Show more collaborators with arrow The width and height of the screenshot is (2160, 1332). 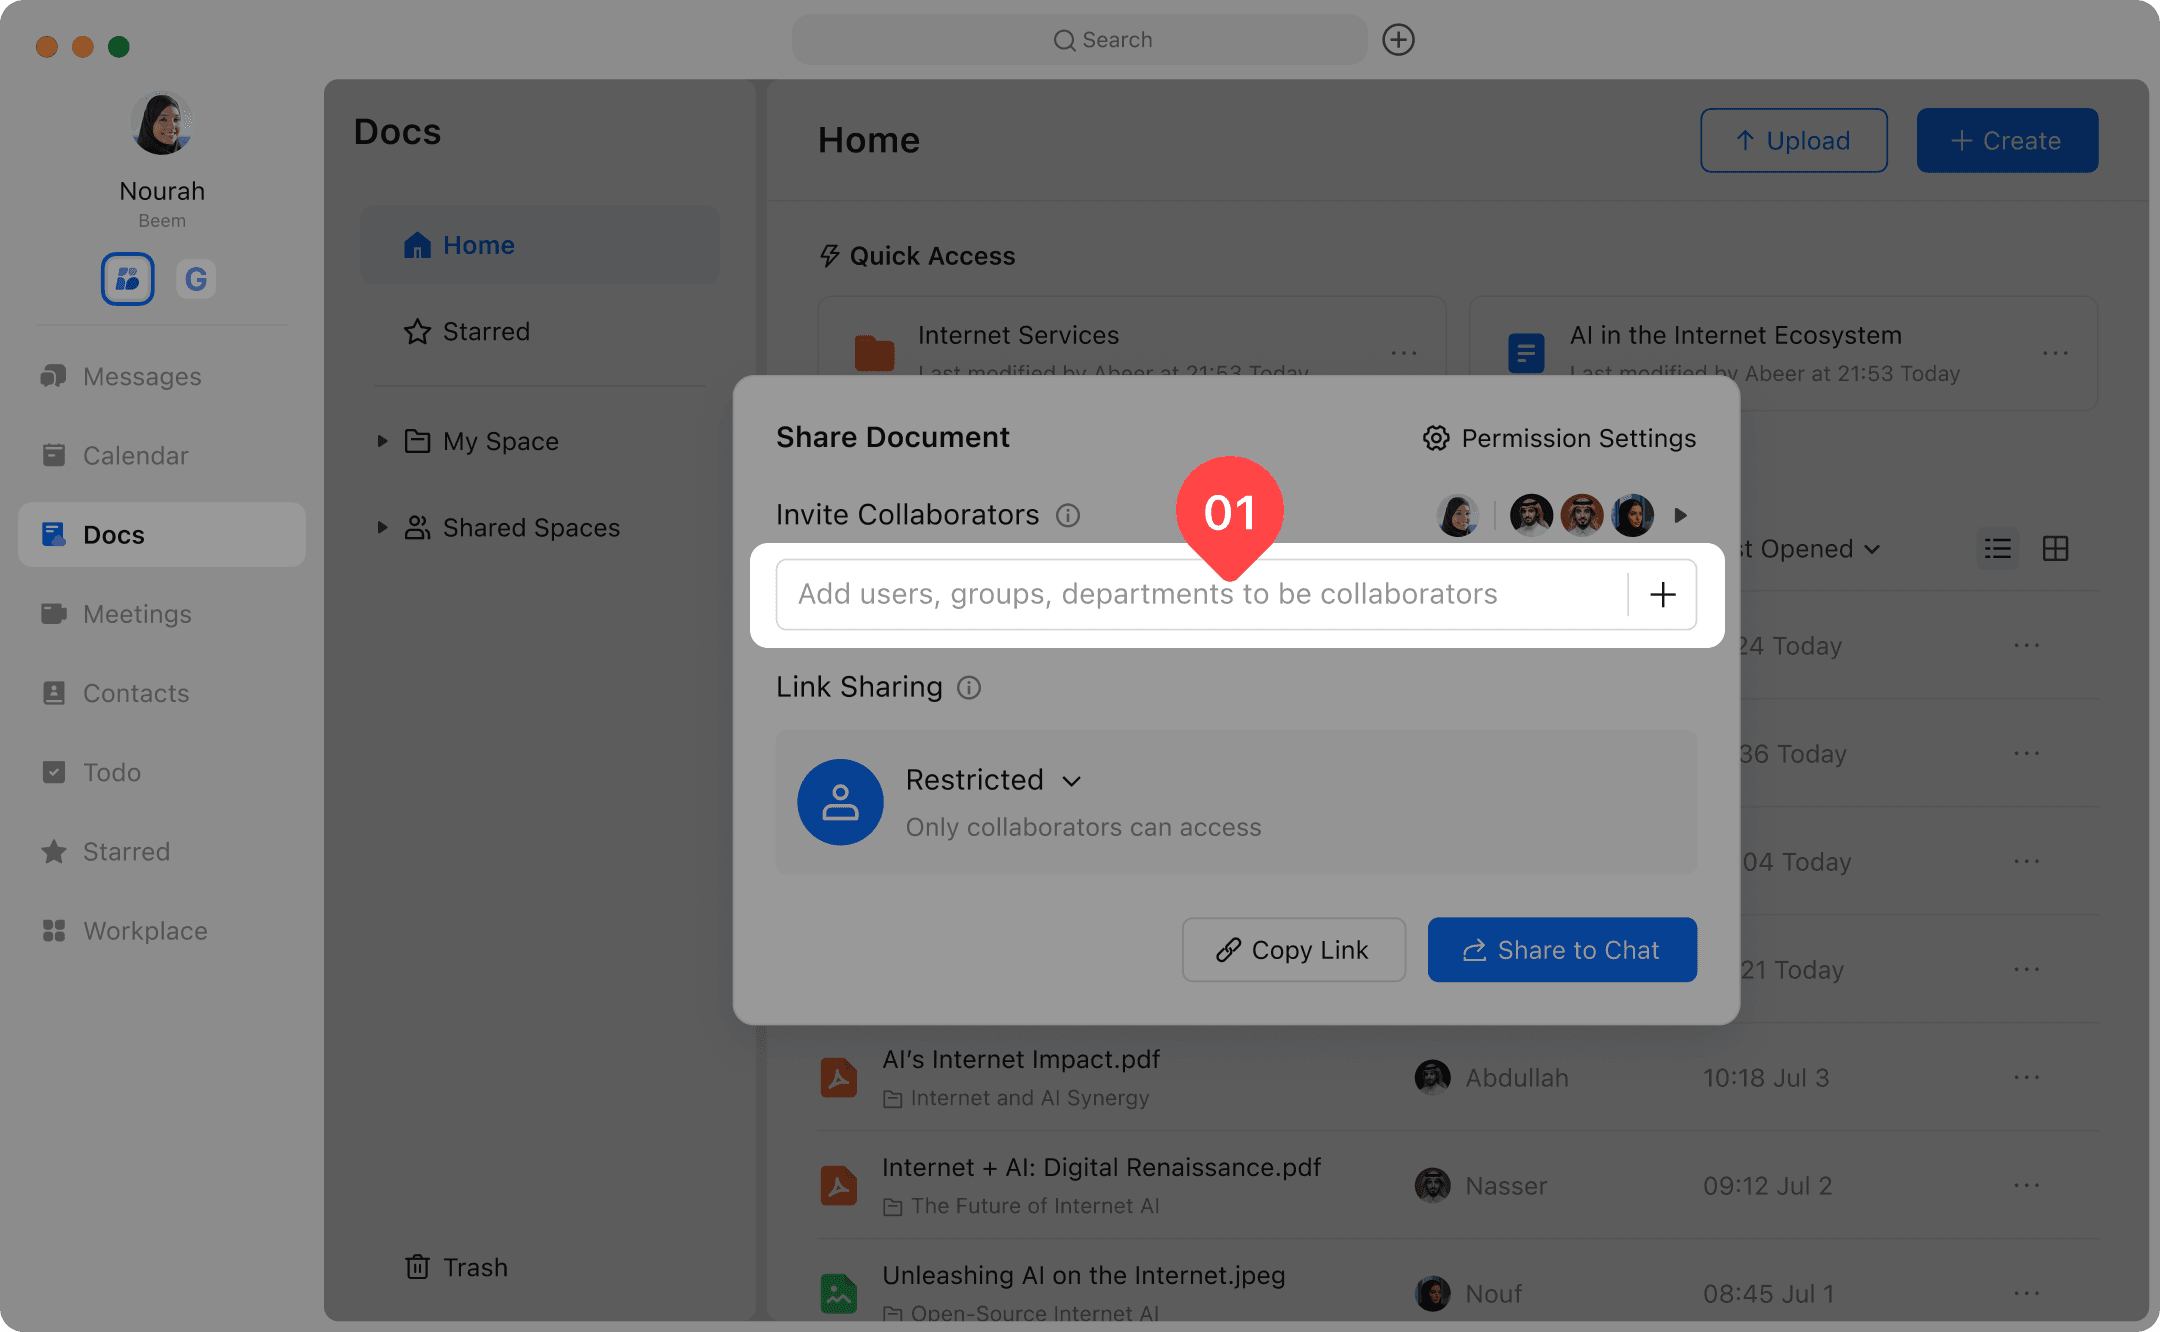(1681, 515)
